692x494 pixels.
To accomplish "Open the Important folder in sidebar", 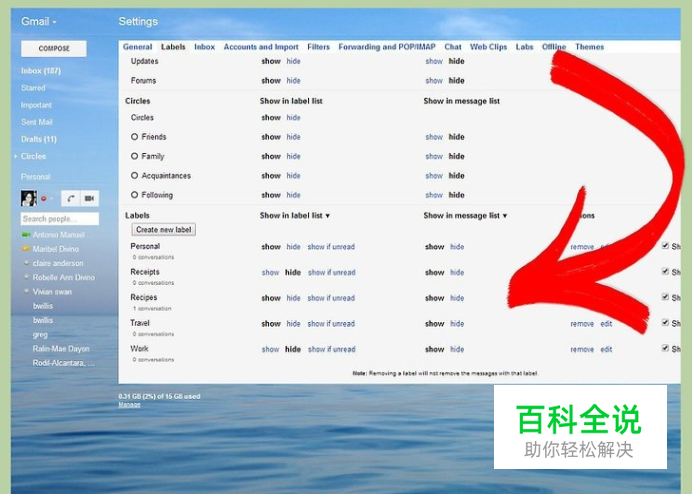I will [x=36, y=105].
